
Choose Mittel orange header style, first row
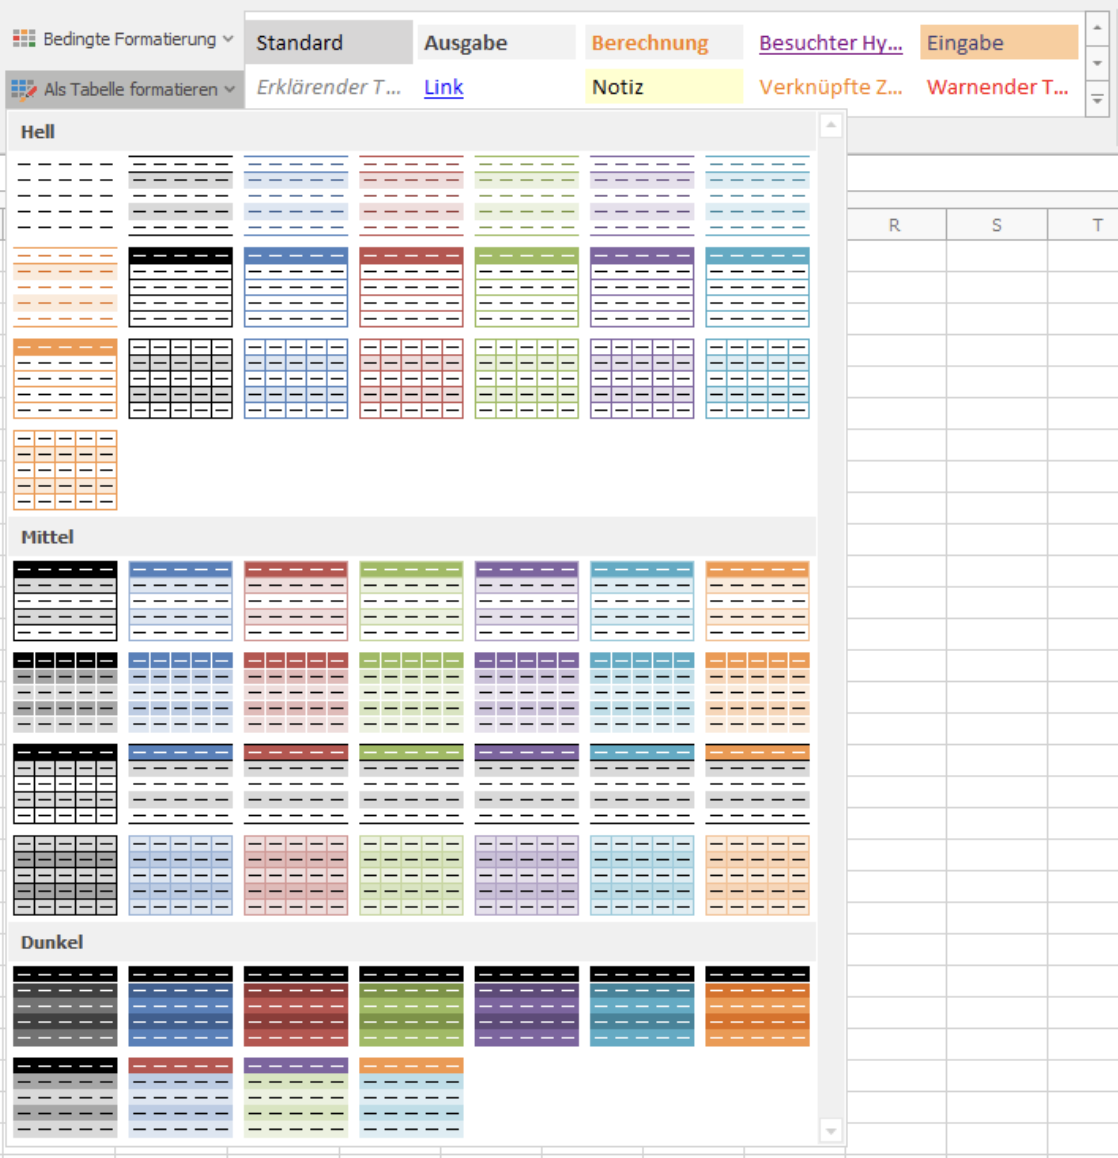click(x=758, y=601)
